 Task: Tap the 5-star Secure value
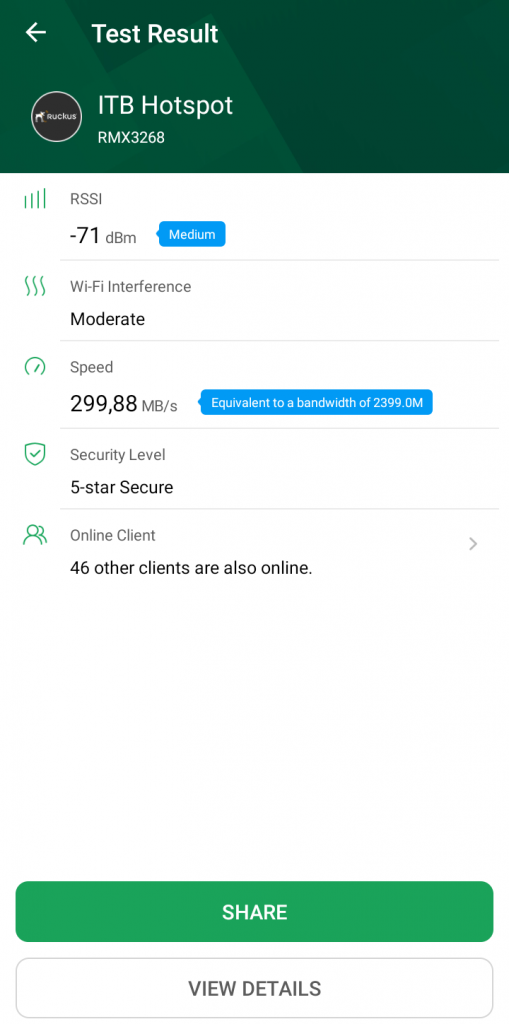point(122,487)
